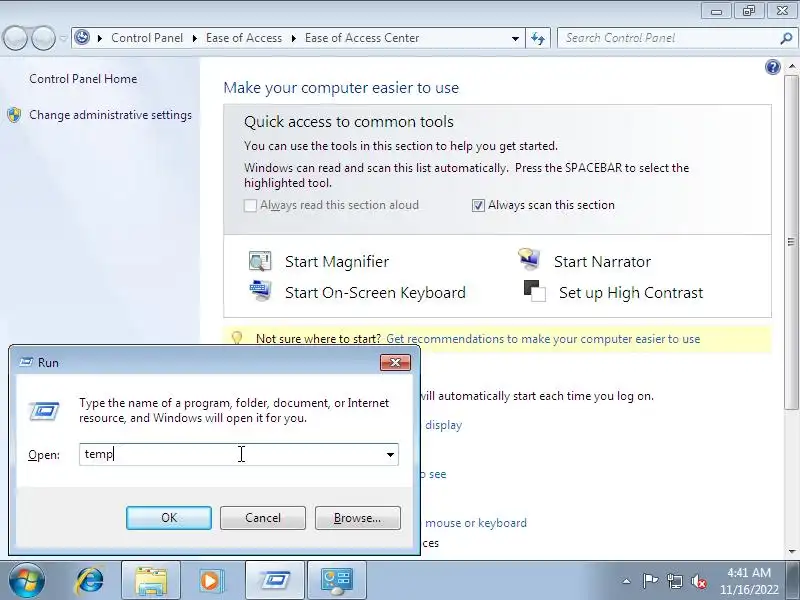Click the search magnifier in Control Panel search
Image resolution: width=800 pixels, height=600 pixels.
[786, 38]
